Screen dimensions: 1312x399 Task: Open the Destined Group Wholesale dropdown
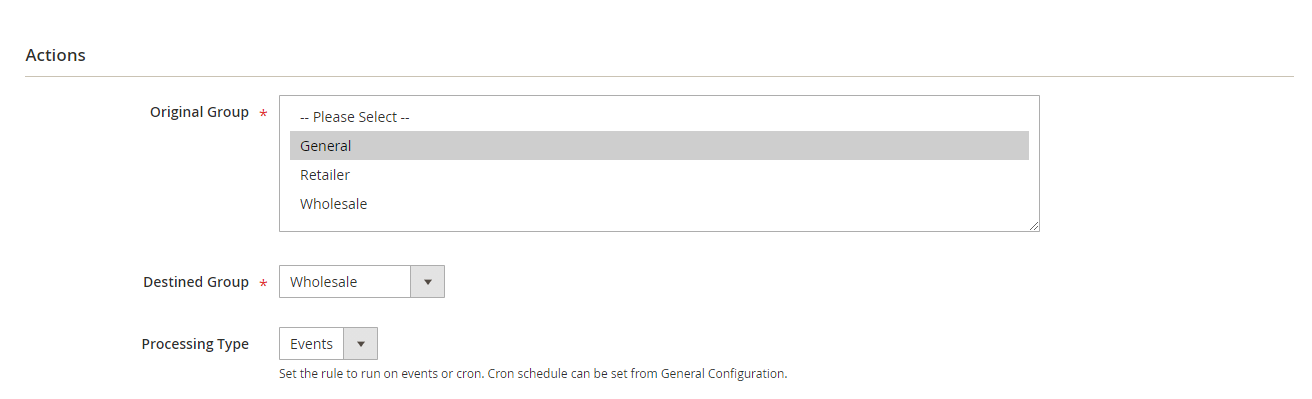[362, 282]
